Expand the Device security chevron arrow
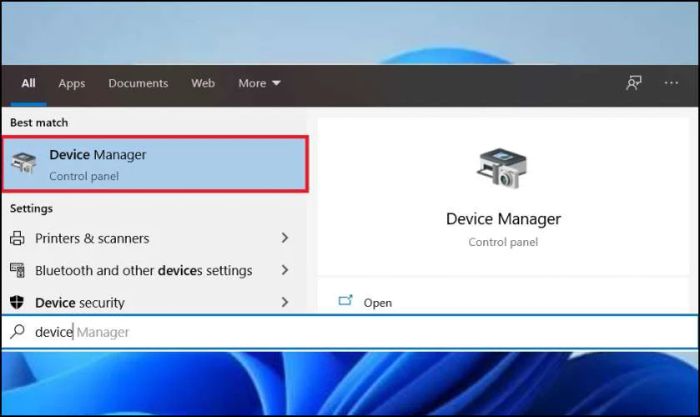This screenshot has height=417, width=700. 285,302
